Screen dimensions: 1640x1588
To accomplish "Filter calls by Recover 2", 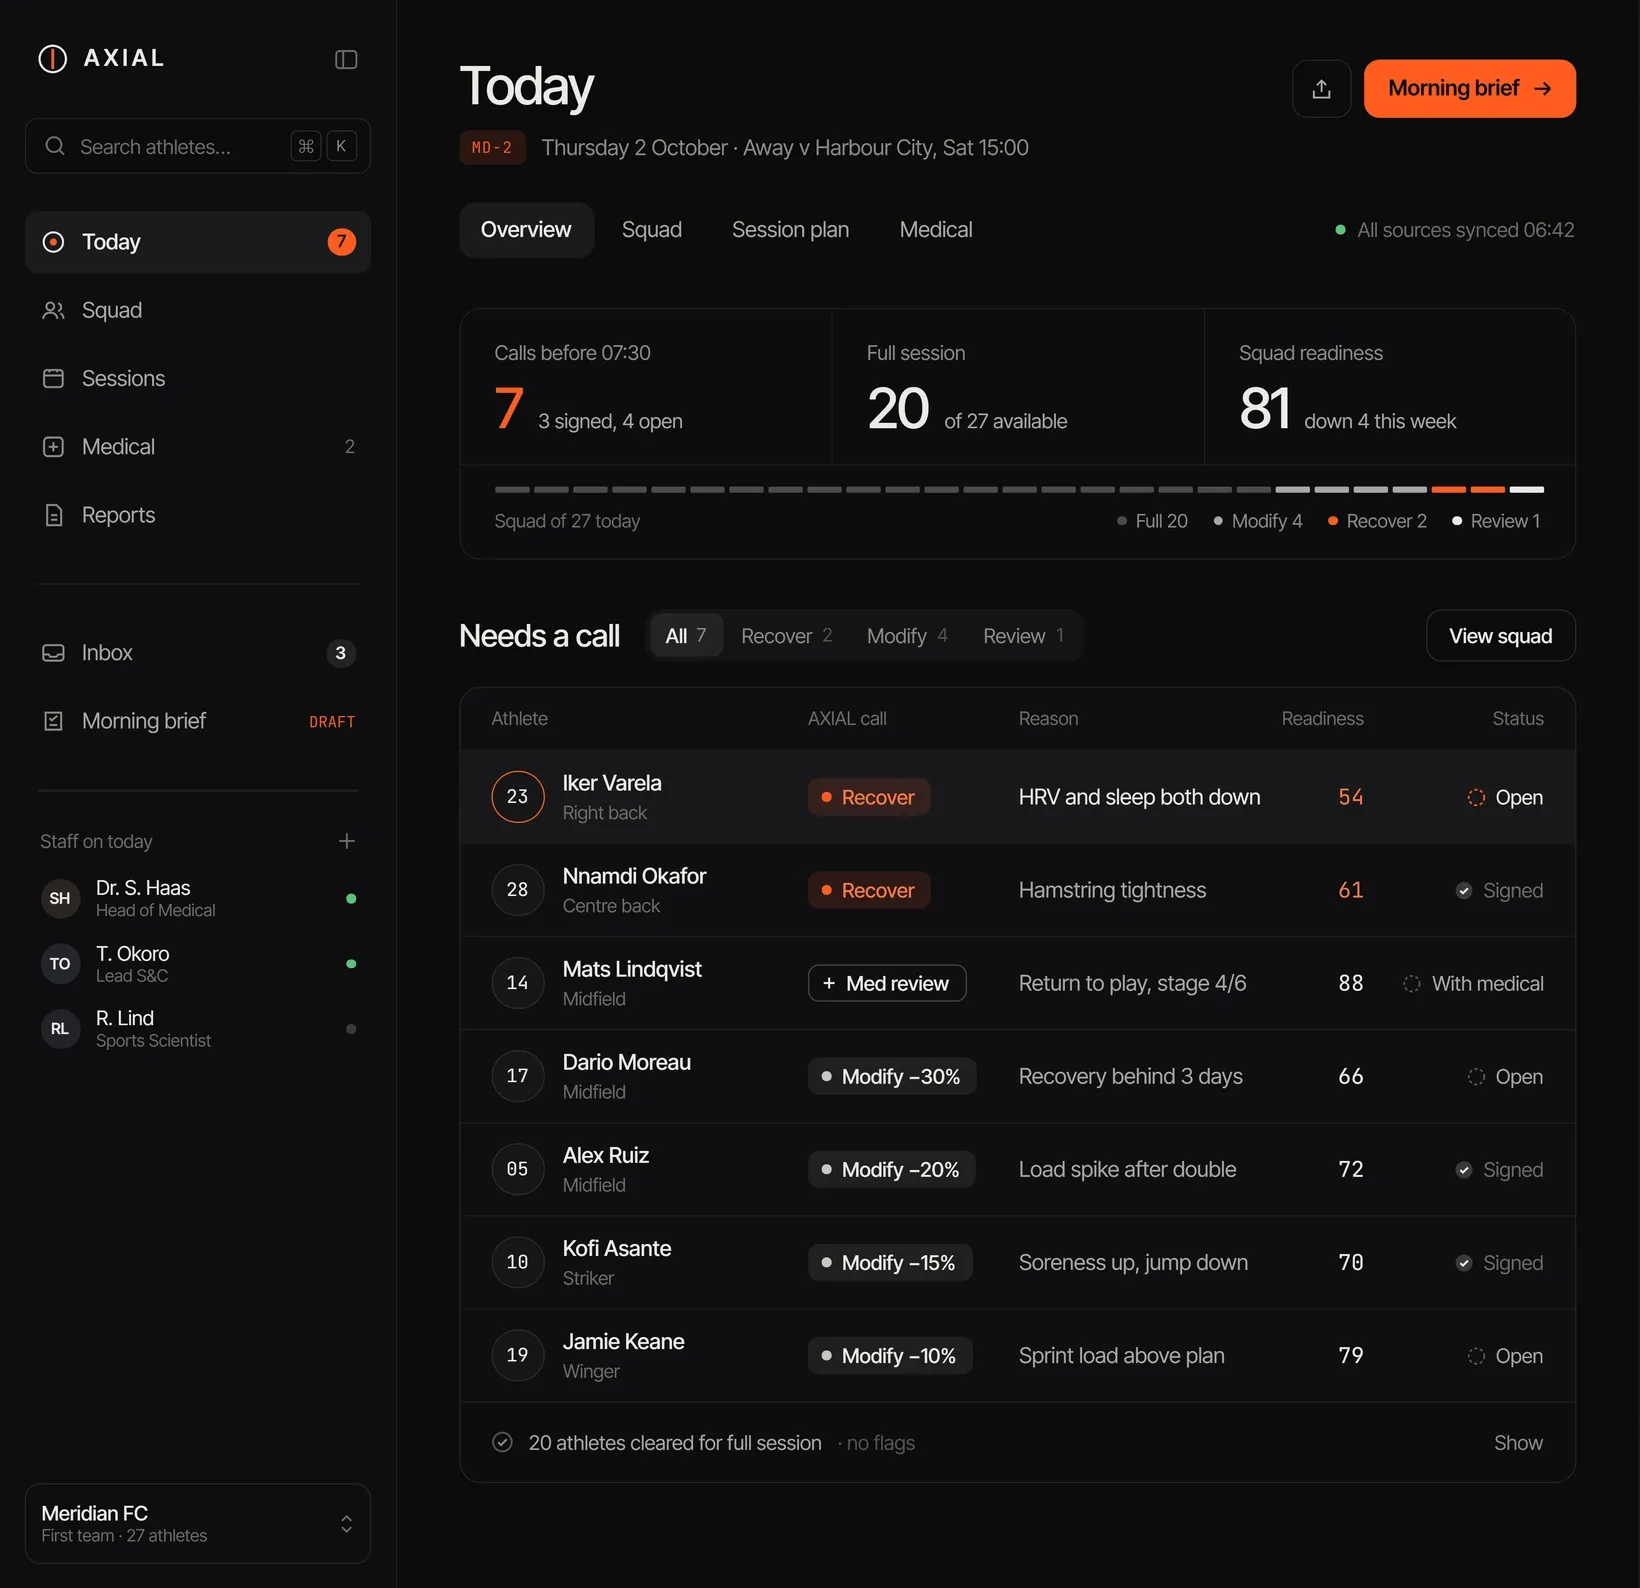I will coord(786,636).
